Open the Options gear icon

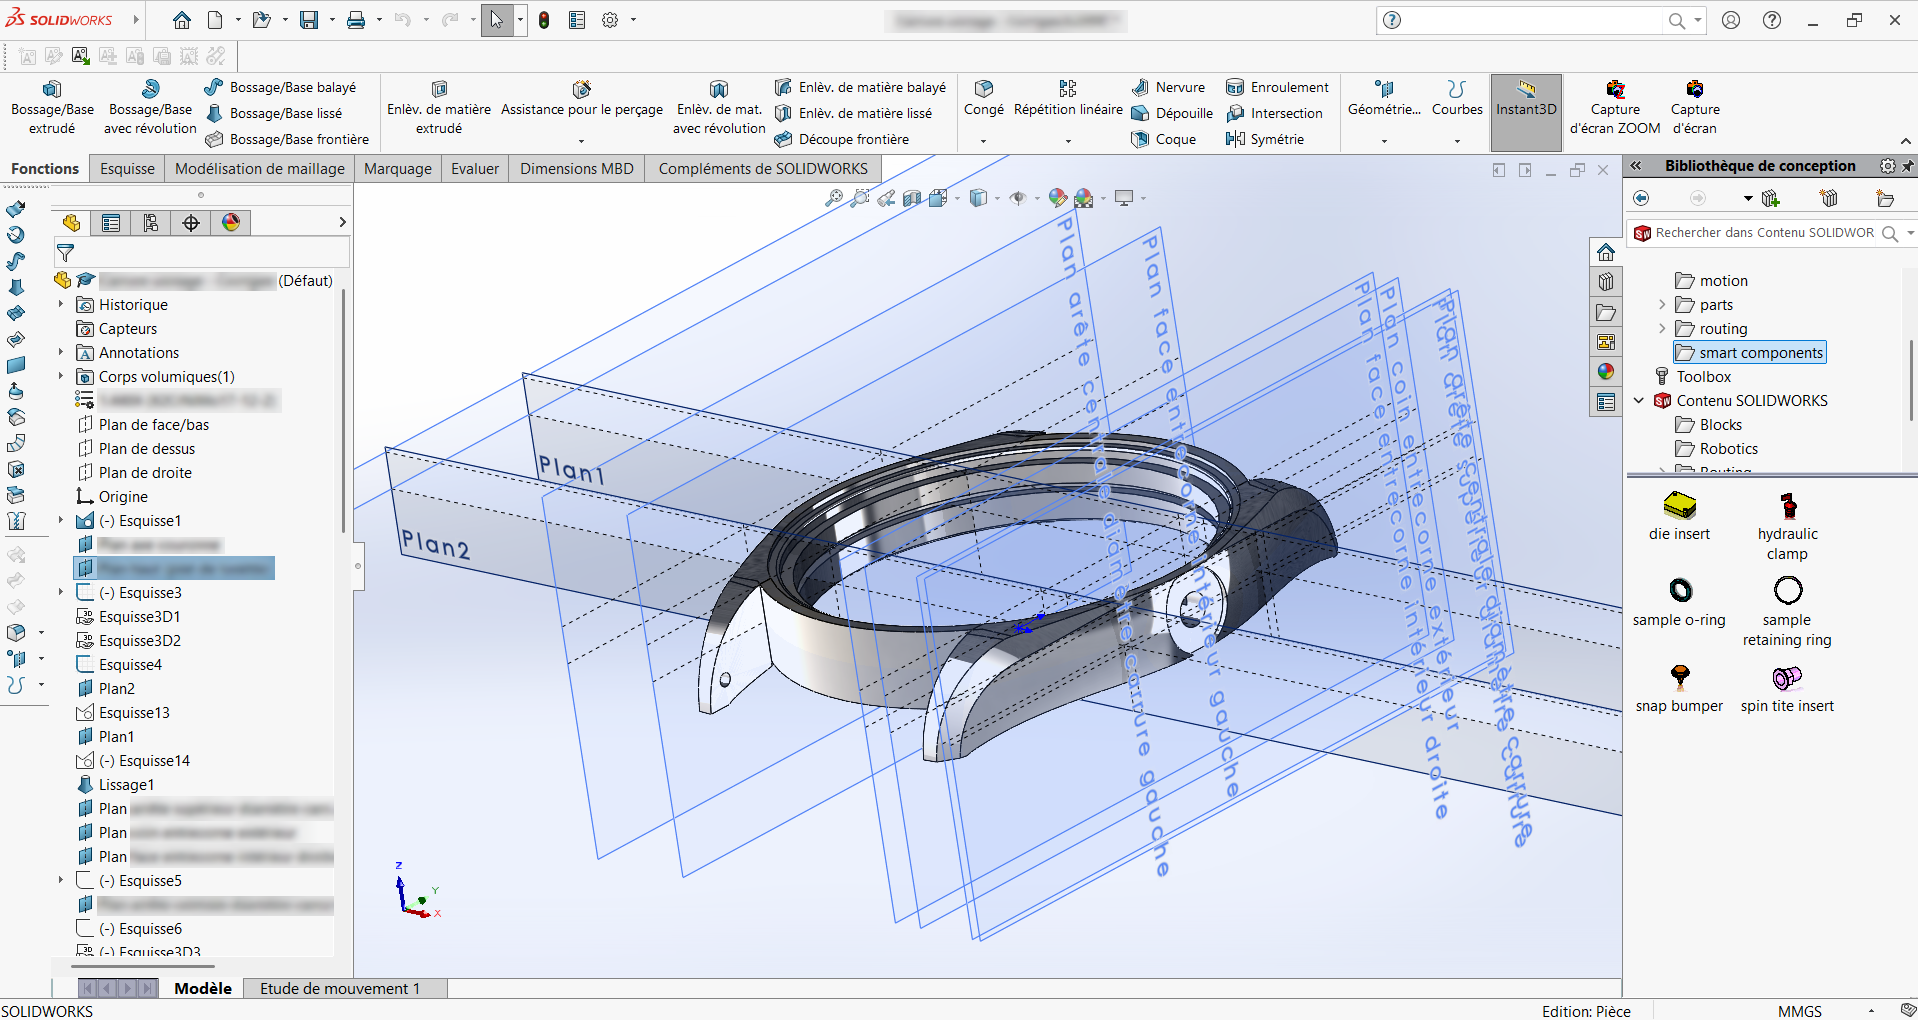point(610,20)
